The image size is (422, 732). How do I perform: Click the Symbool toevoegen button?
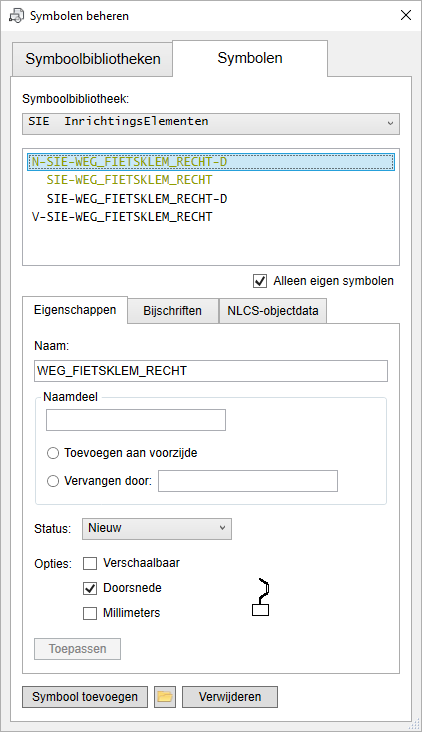point(85,697)
